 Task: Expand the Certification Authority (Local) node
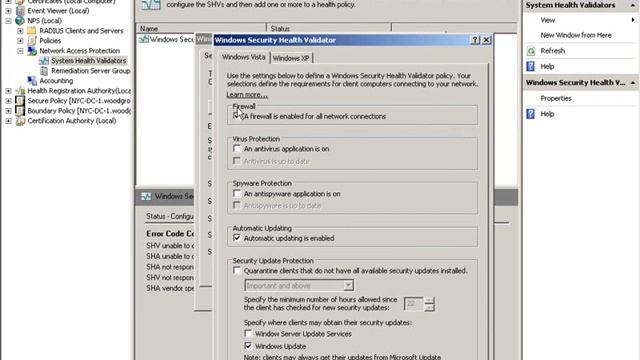tap(9, 121)
